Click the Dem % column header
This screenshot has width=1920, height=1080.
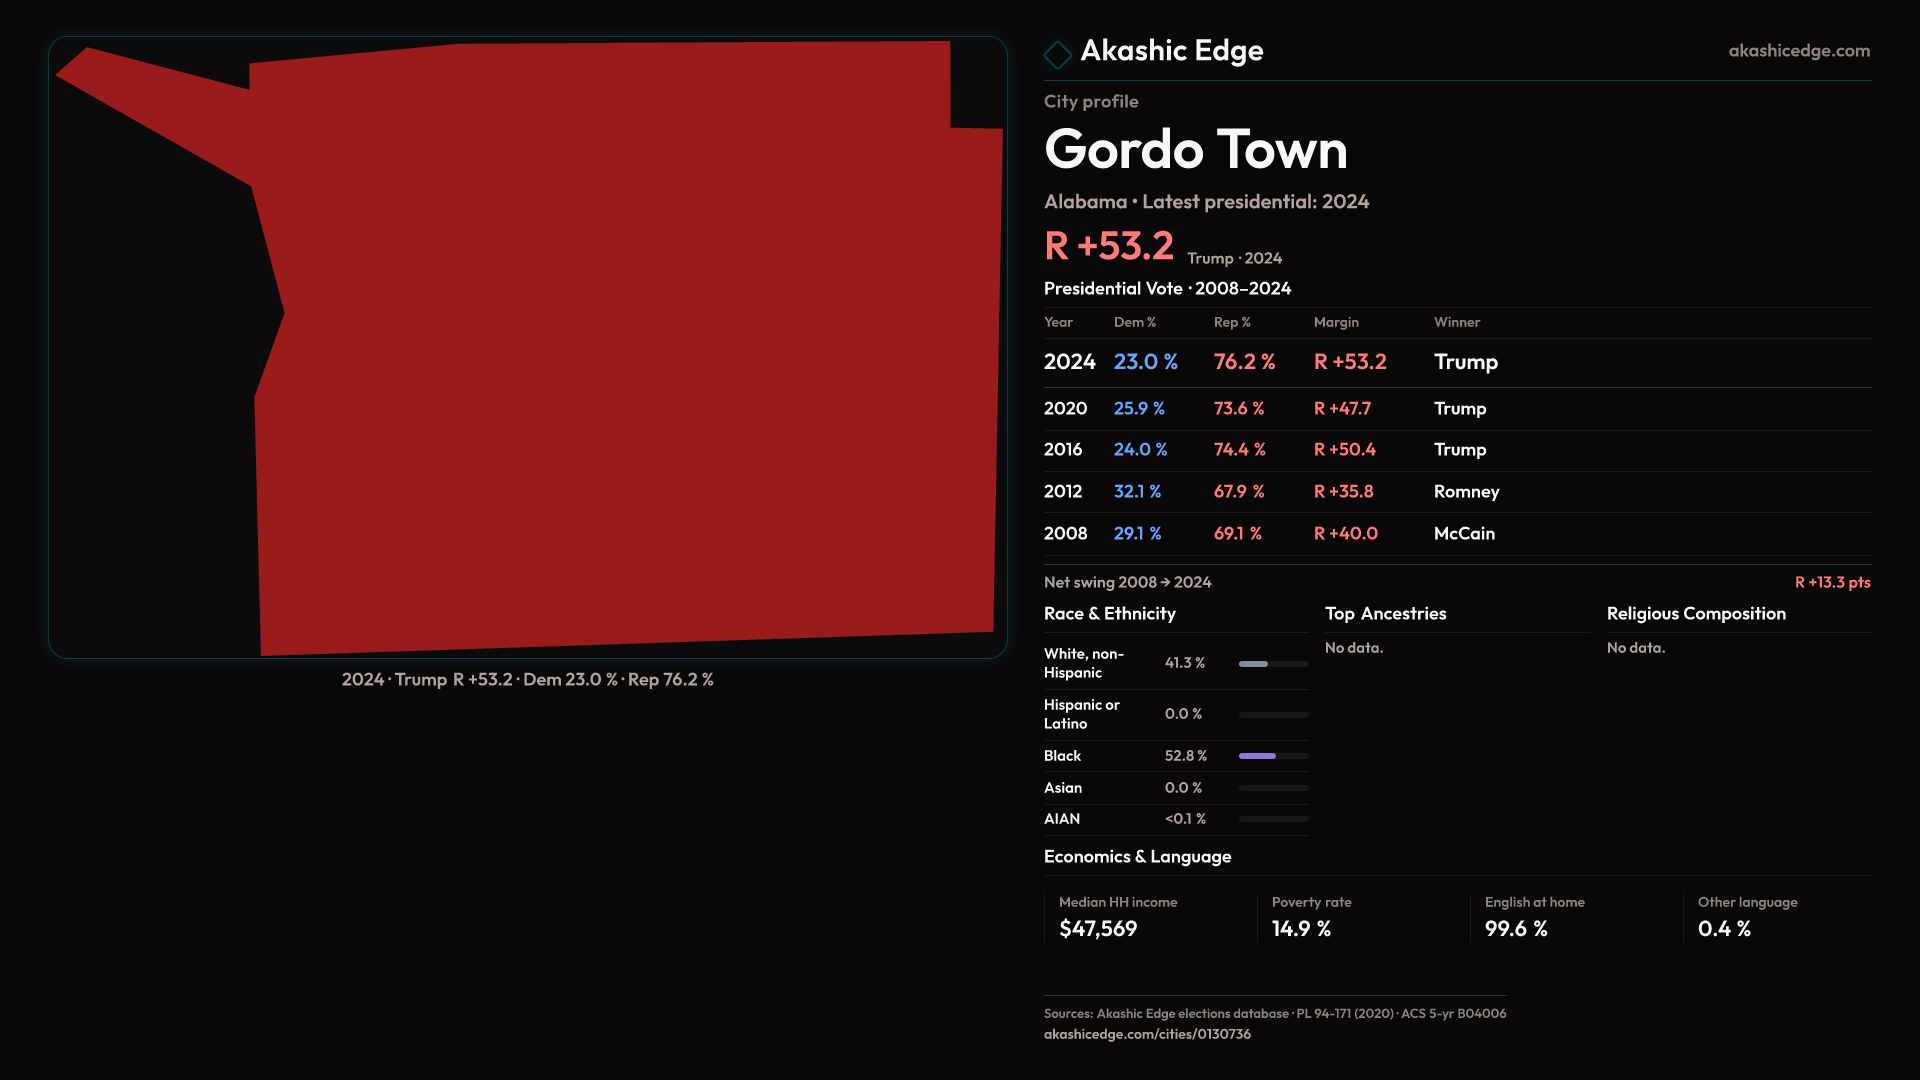point(1134,323)
